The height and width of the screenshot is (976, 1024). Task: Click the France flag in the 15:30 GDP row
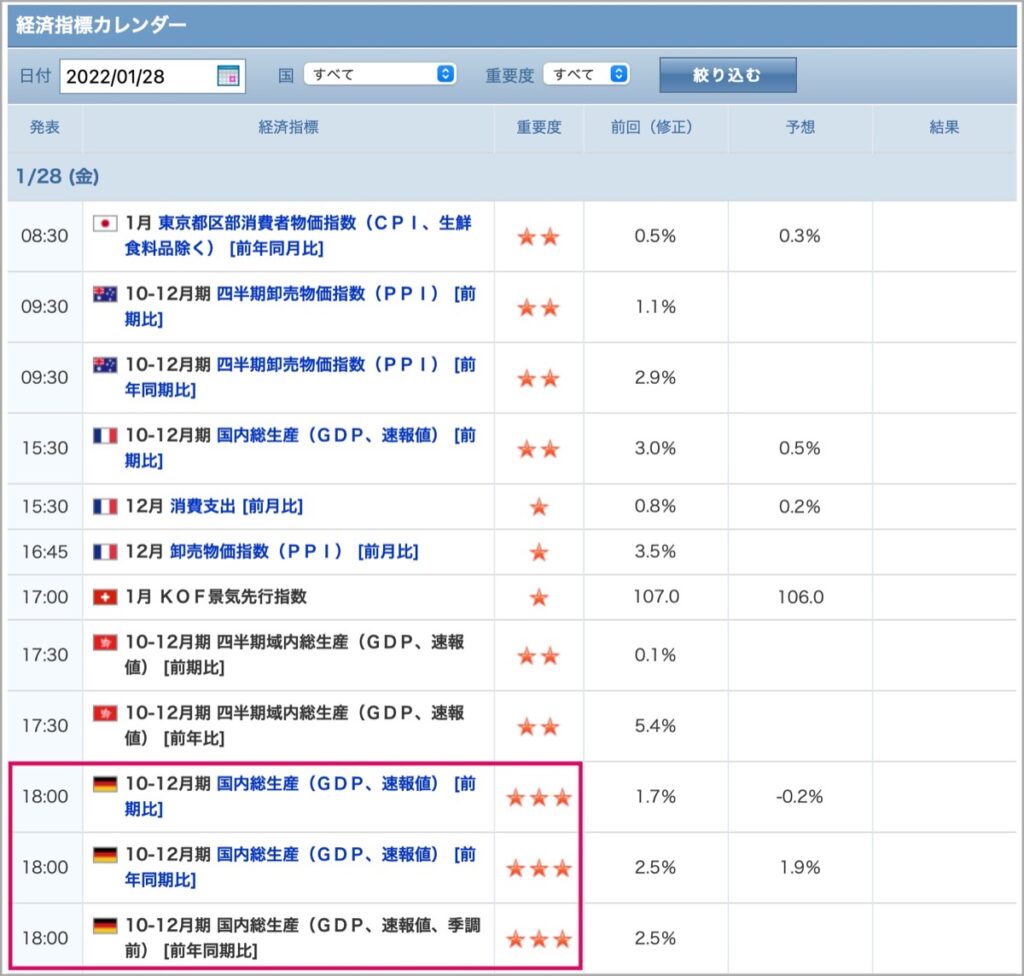click(104, 436)
